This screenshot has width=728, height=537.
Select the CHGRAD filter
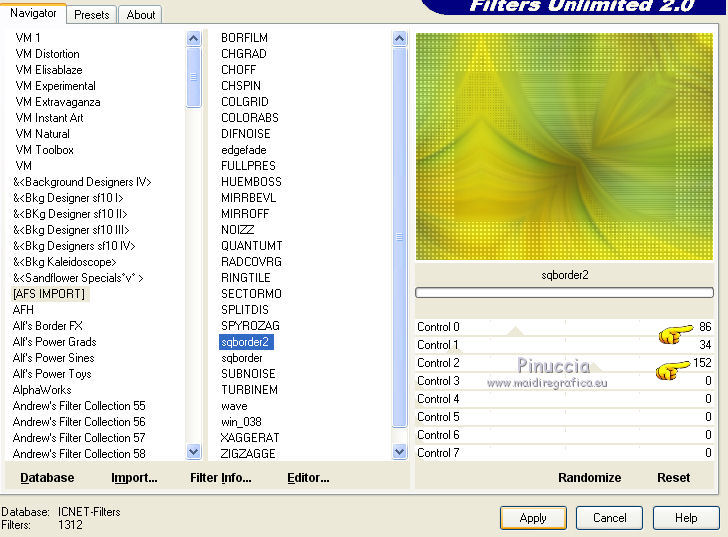point(244,54)
